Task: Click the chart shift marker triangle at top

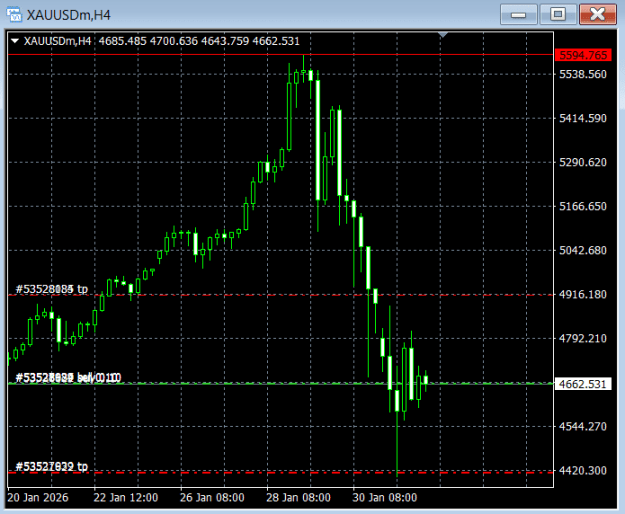Action: [443, 35]
